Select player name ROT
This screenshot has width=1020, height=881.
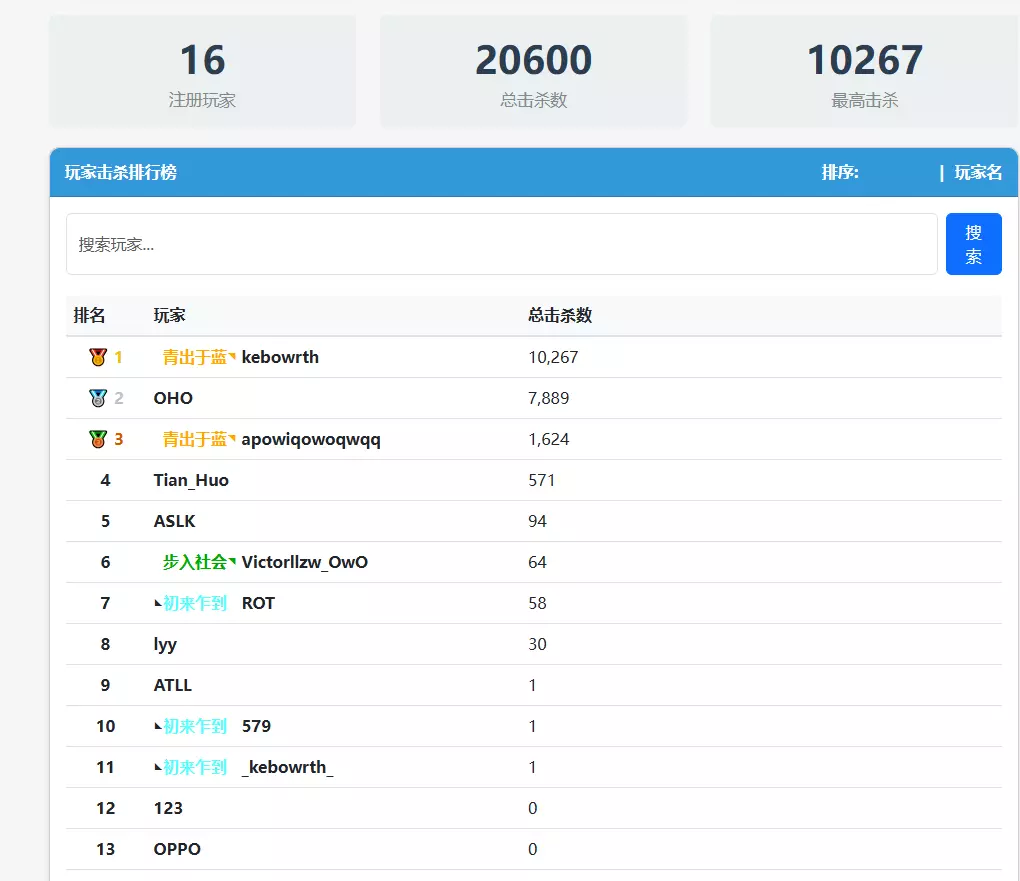coord(258,603)
